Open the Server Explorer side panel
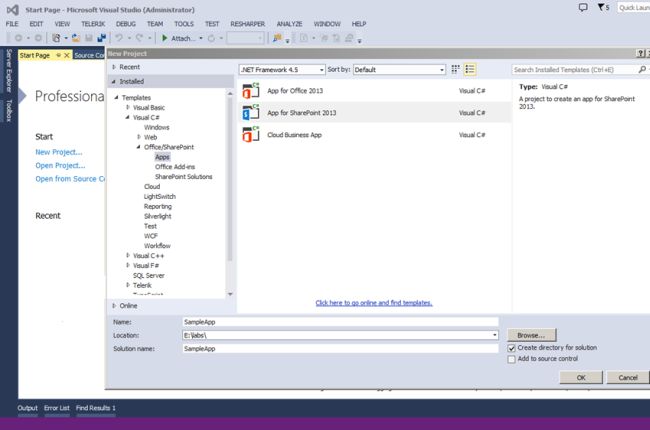 tap(9, 70)
